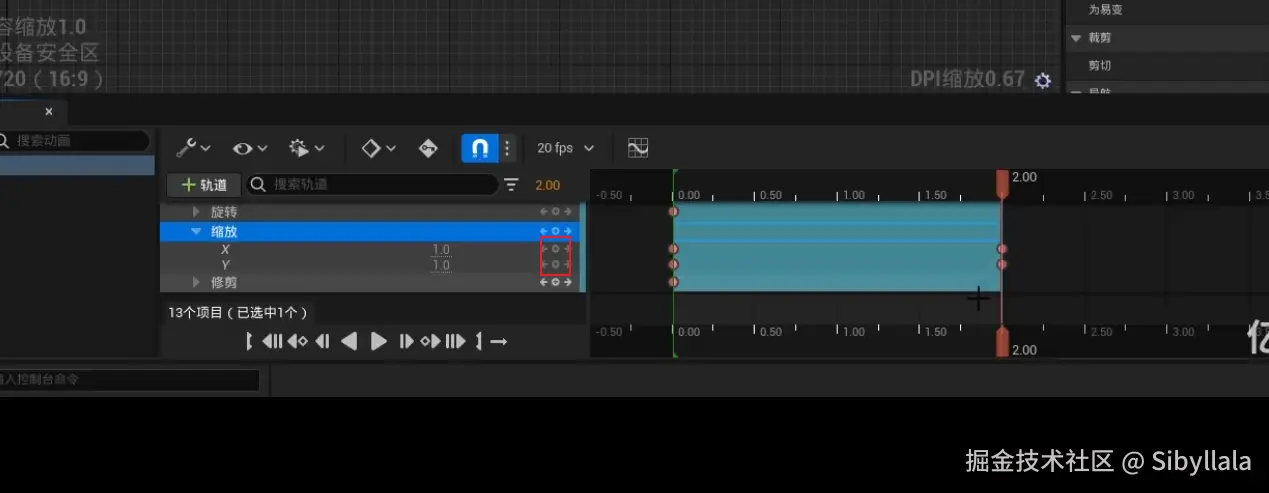Screen dimensions: 1269x493
Task: Open the curve editor icon
Action: click(x=638, y=148)
